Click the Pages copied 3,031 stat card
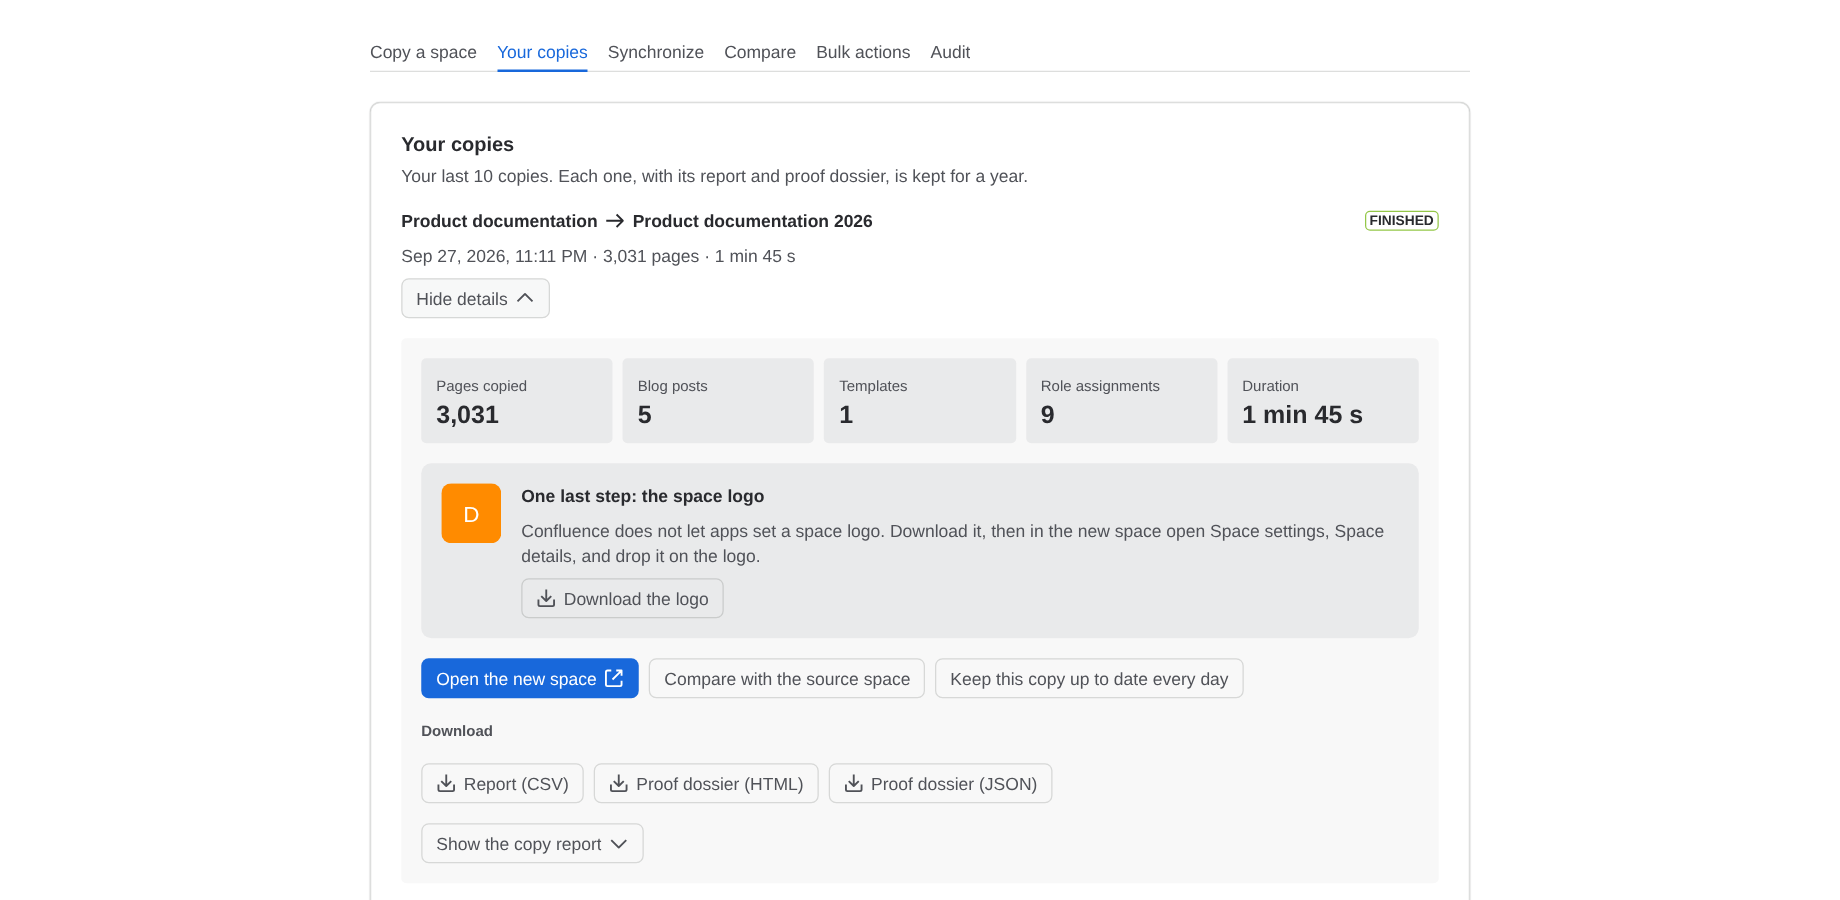This screenshot has height=900, width=1840. pos(517,401)
